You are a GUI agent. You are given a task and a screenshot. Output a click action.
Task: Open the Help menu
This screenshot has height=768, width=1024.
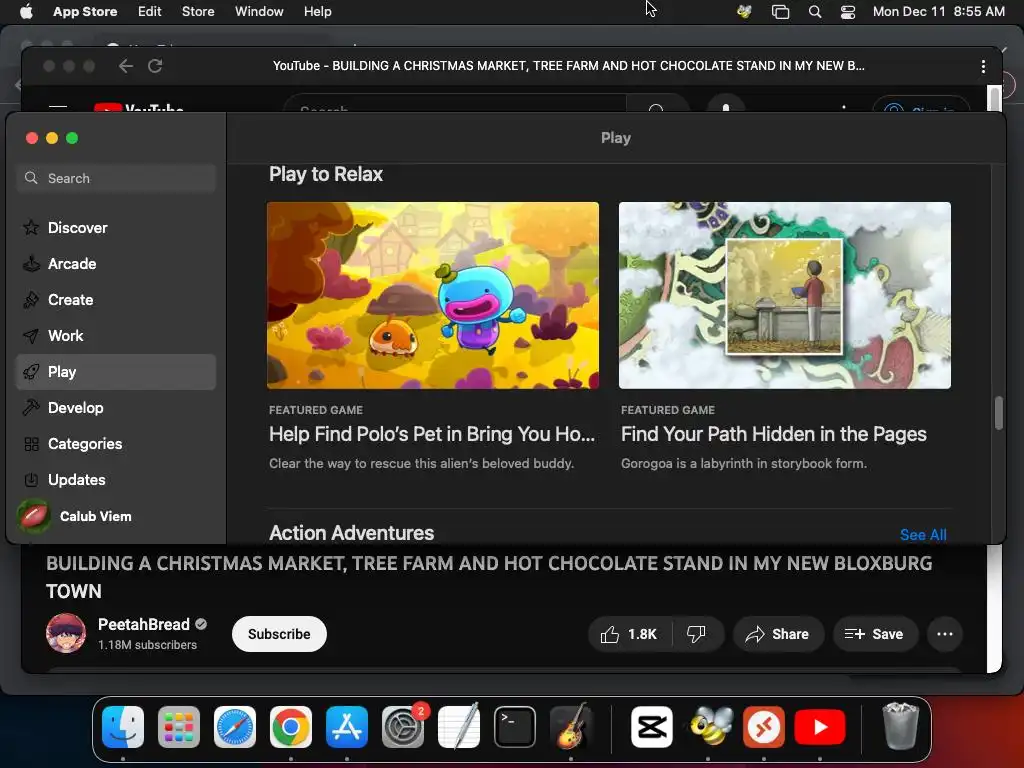coord(317,11)
